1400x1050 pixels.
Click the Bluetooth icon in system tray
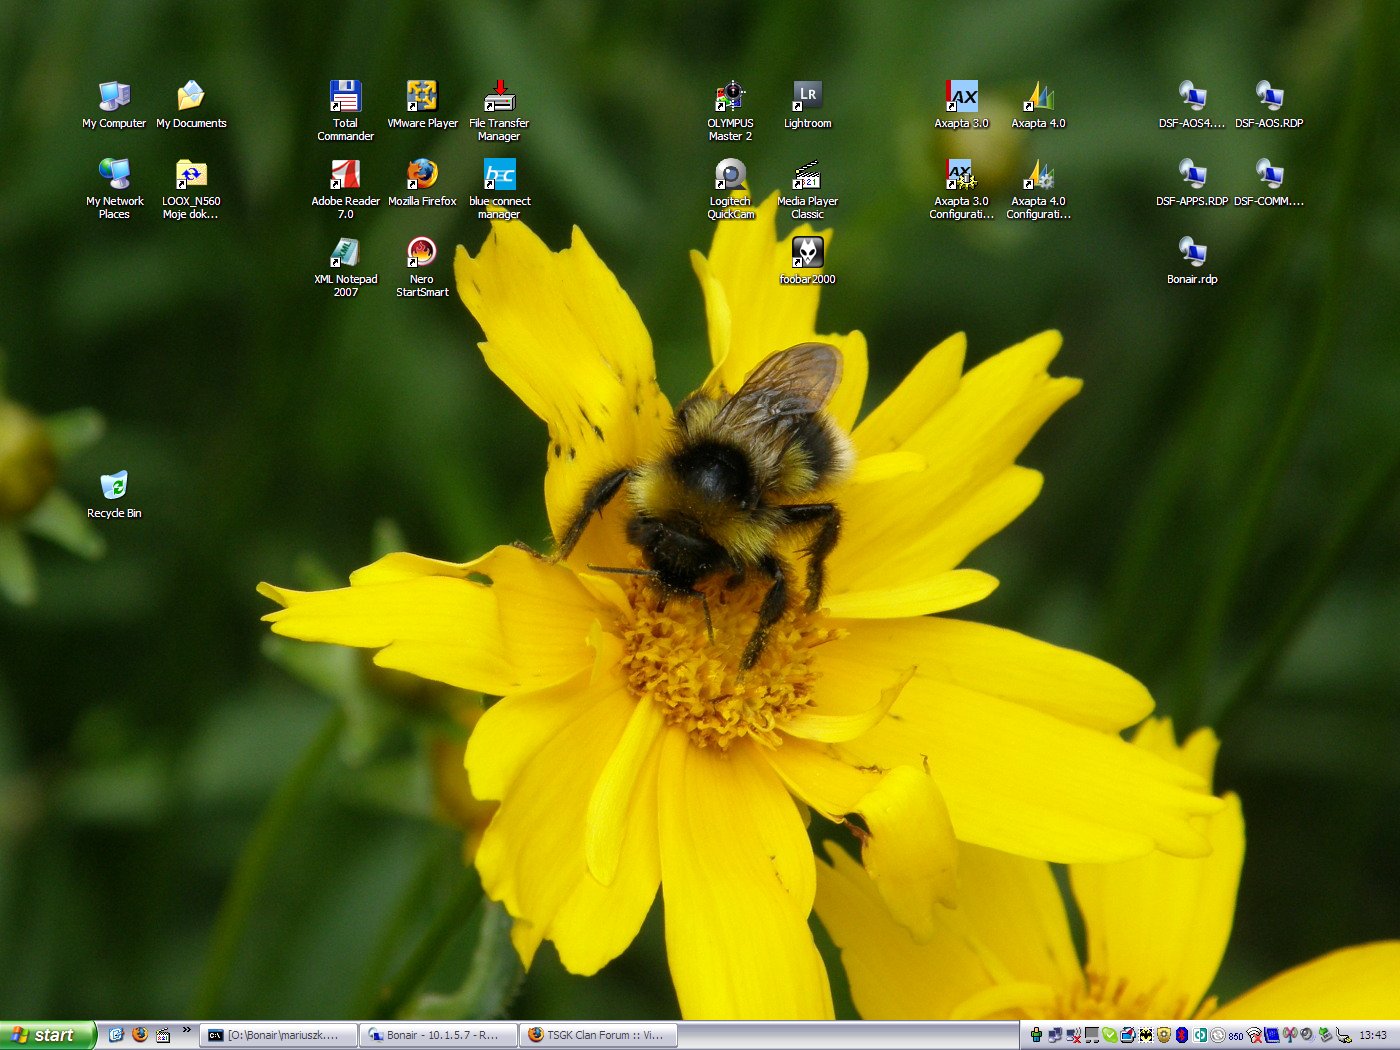[1181, 1035]
